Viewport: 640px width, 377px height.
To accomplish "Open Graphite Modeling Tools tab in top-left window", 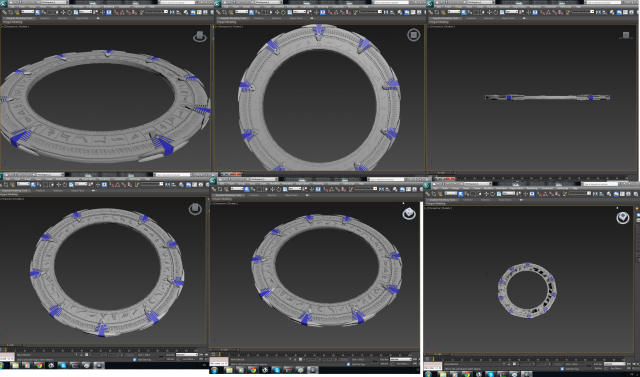I will pos(19,18).
